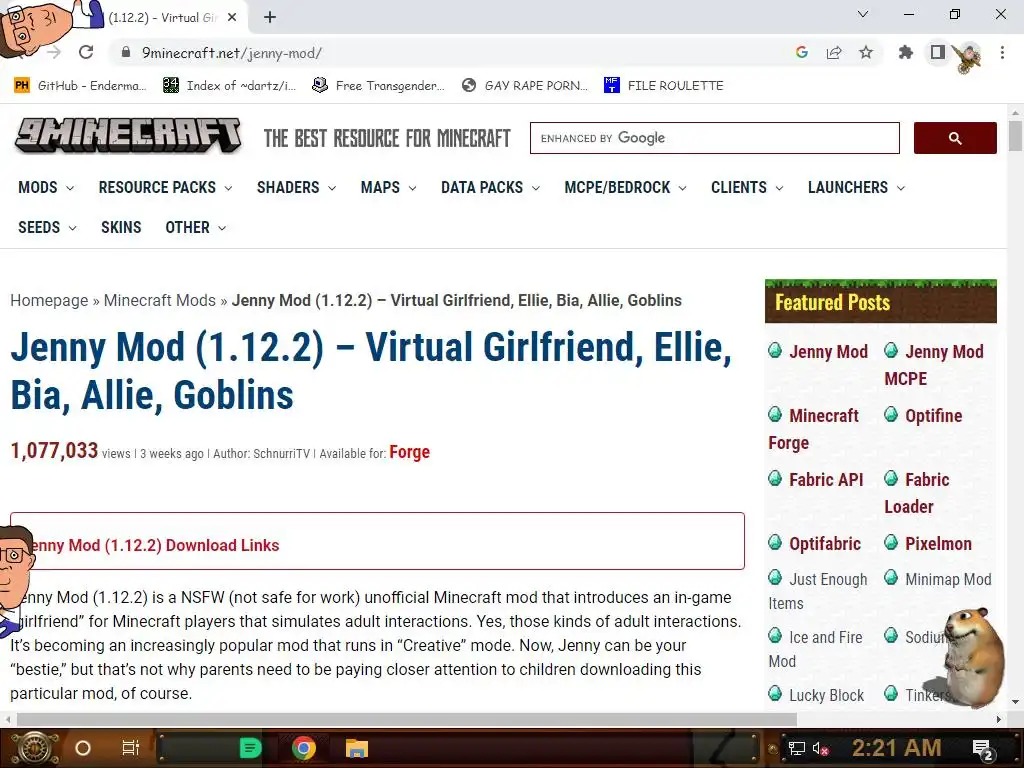Open the Extensions puzzle icon
The image size is (1024, 768).
[906, 52]
